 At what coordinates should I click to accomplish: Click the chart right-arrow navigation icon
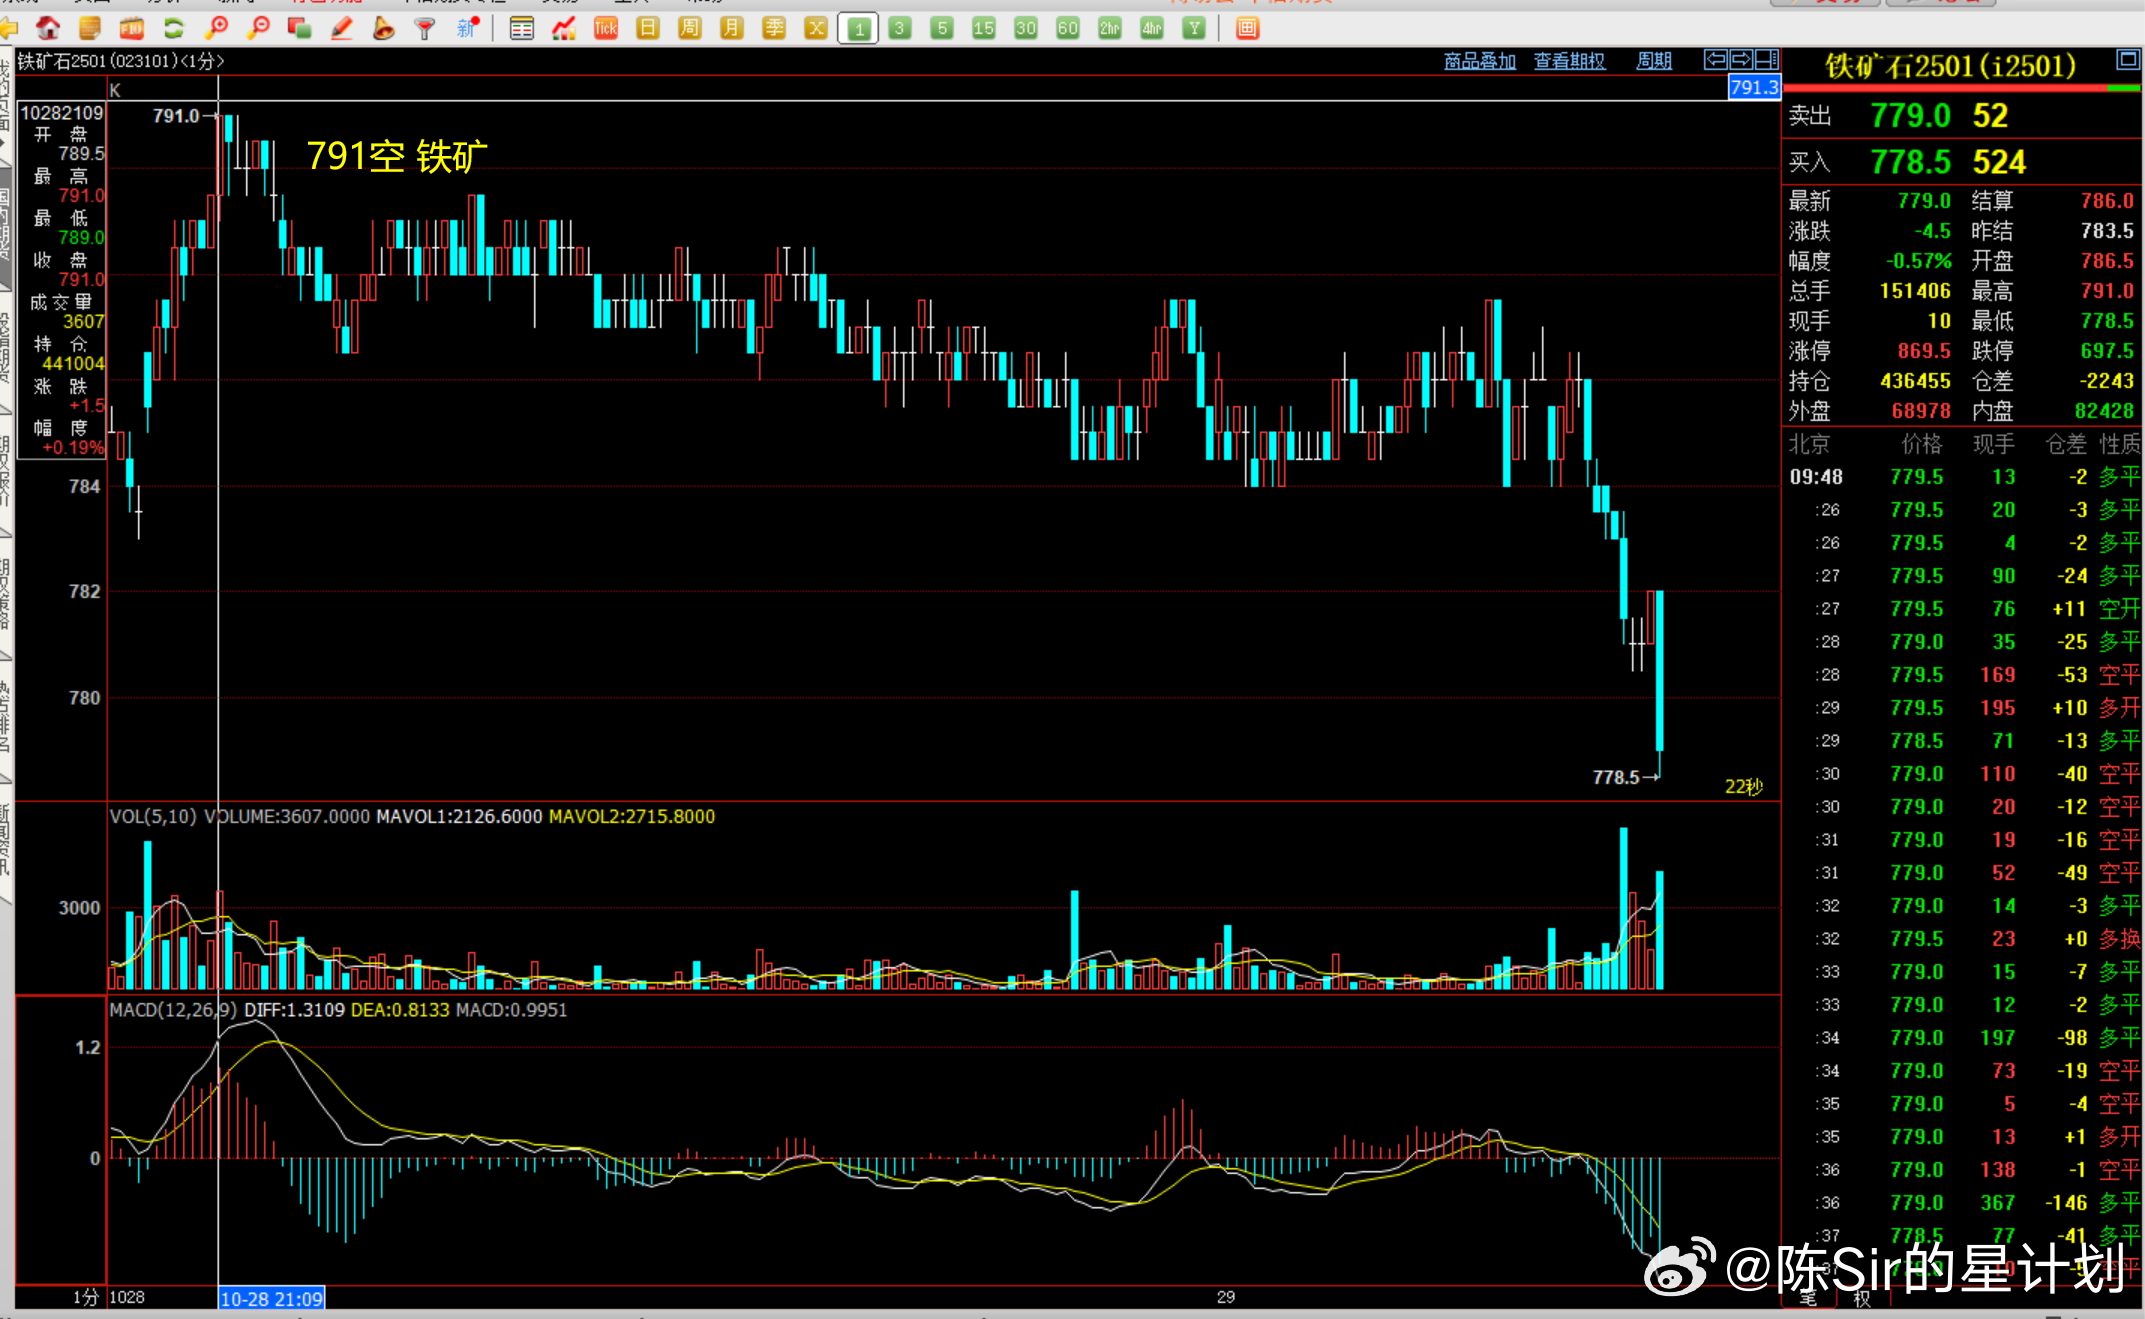click(1741, 60)
